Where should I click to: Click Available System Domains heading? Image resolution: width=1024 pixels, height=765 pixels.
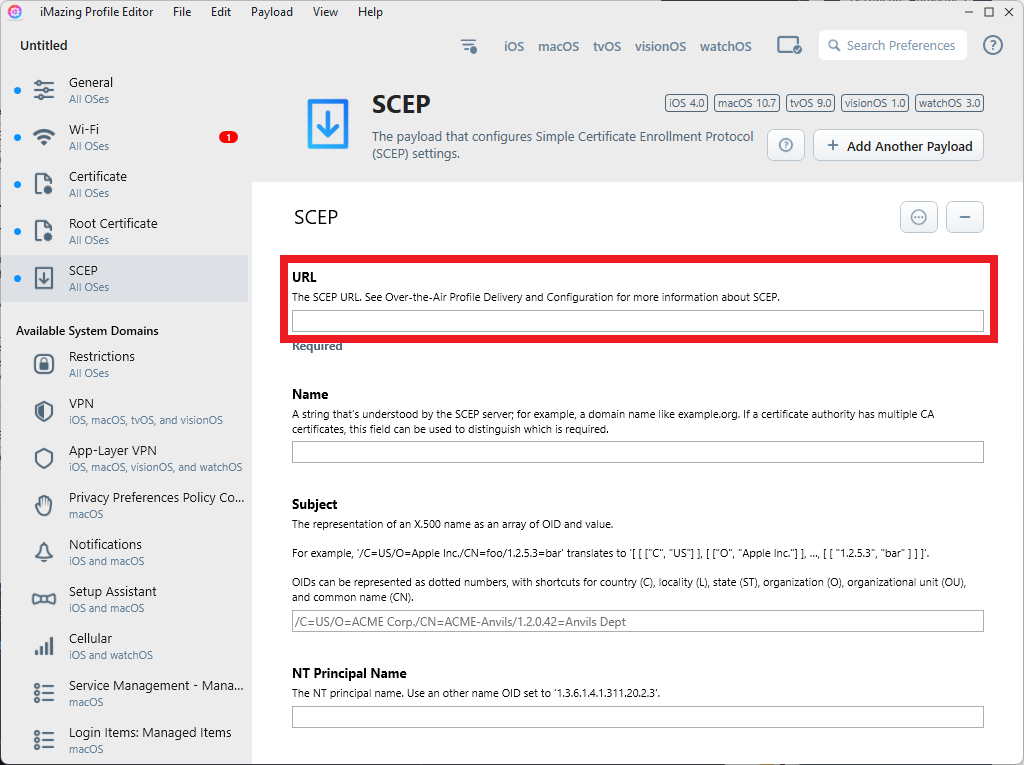pos(87,331)
